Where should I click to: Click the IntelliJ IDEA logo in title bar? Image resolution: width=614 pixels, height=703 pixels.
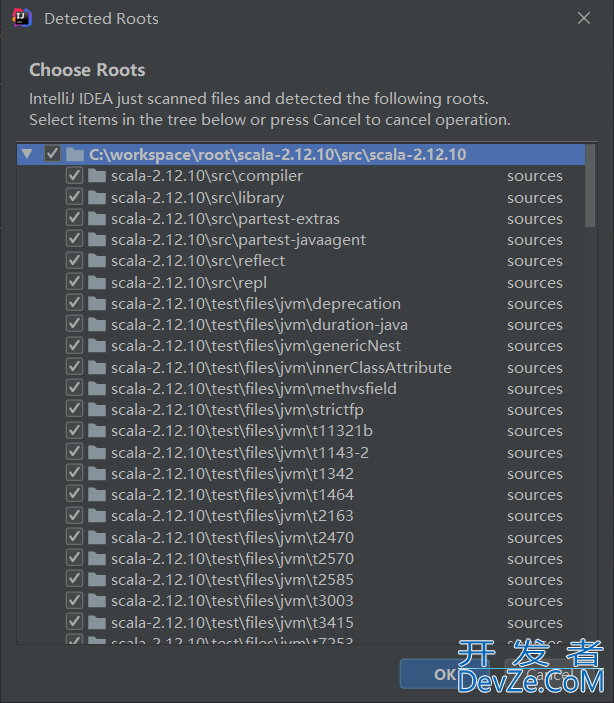coord(22,18)
